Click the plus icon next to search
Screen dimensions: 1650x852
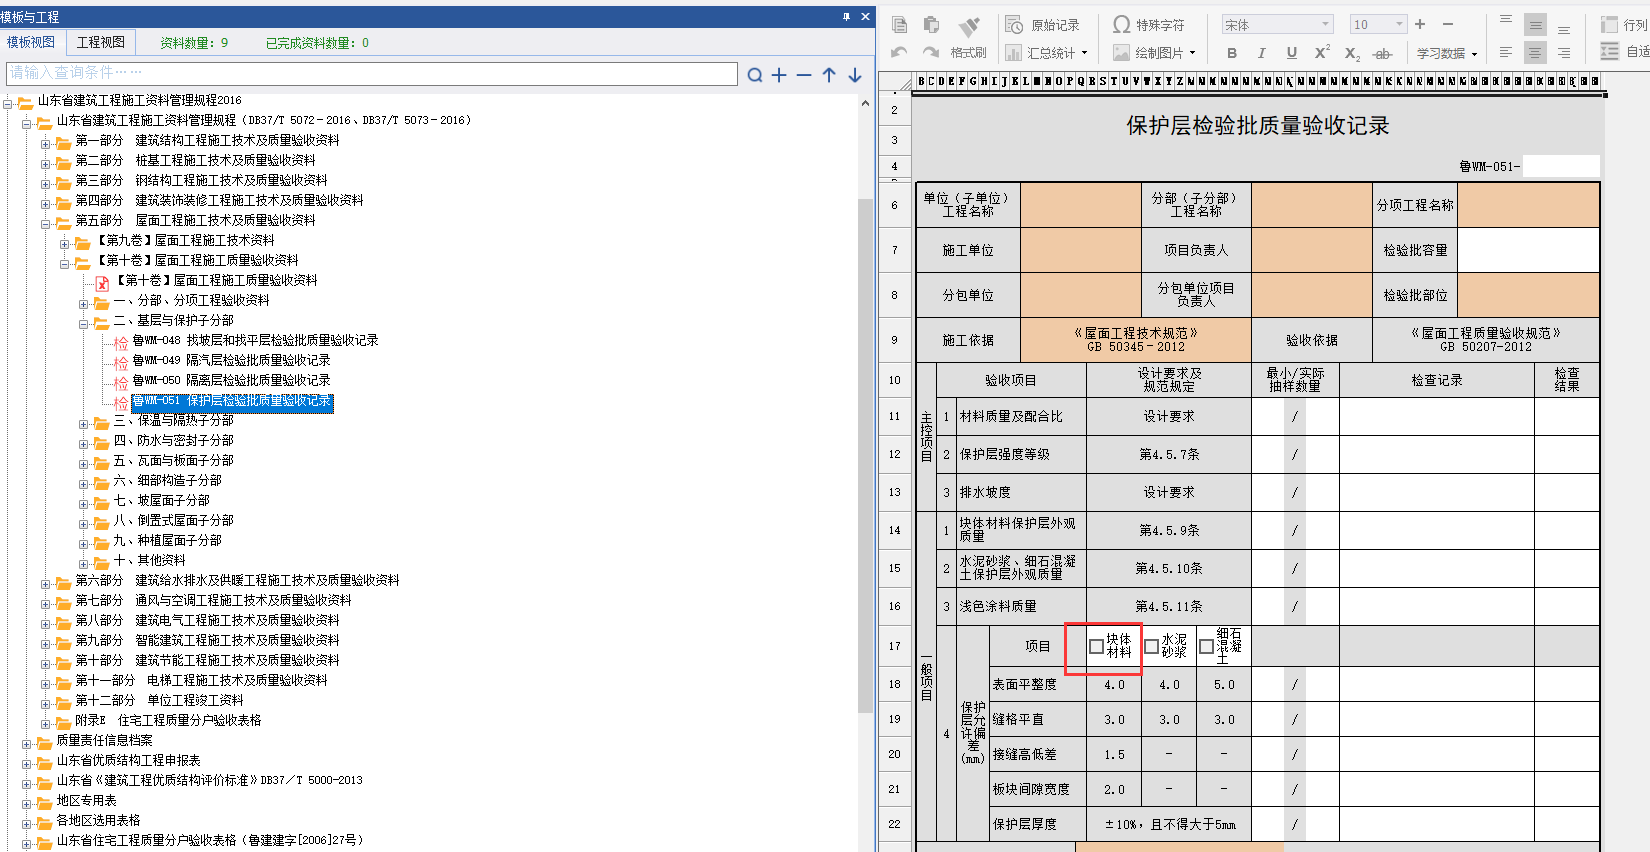pos(779,75)
